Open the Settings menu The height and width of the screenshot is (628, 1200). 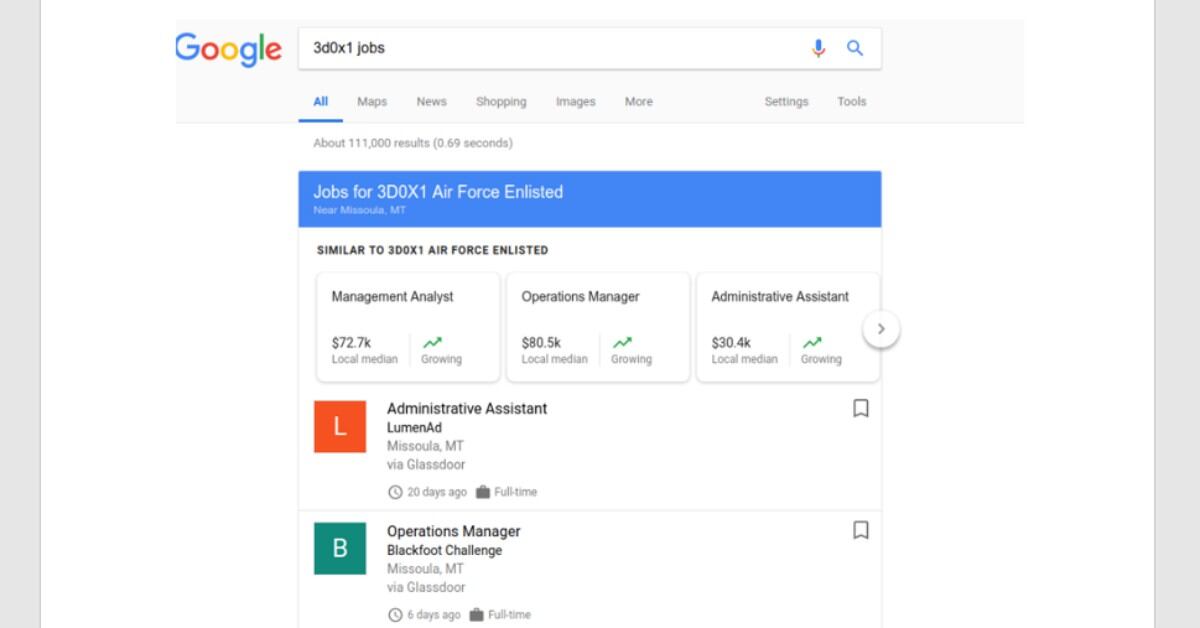tap(786, 102)
